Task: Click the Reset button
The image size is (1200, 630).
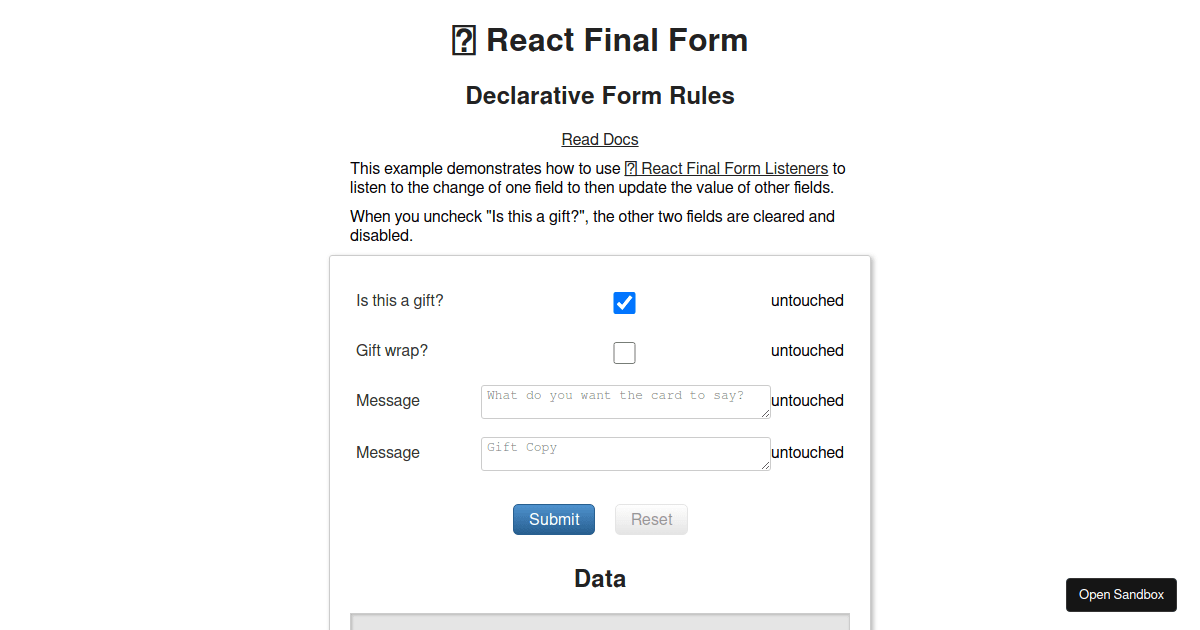Action: click(651, 519)
